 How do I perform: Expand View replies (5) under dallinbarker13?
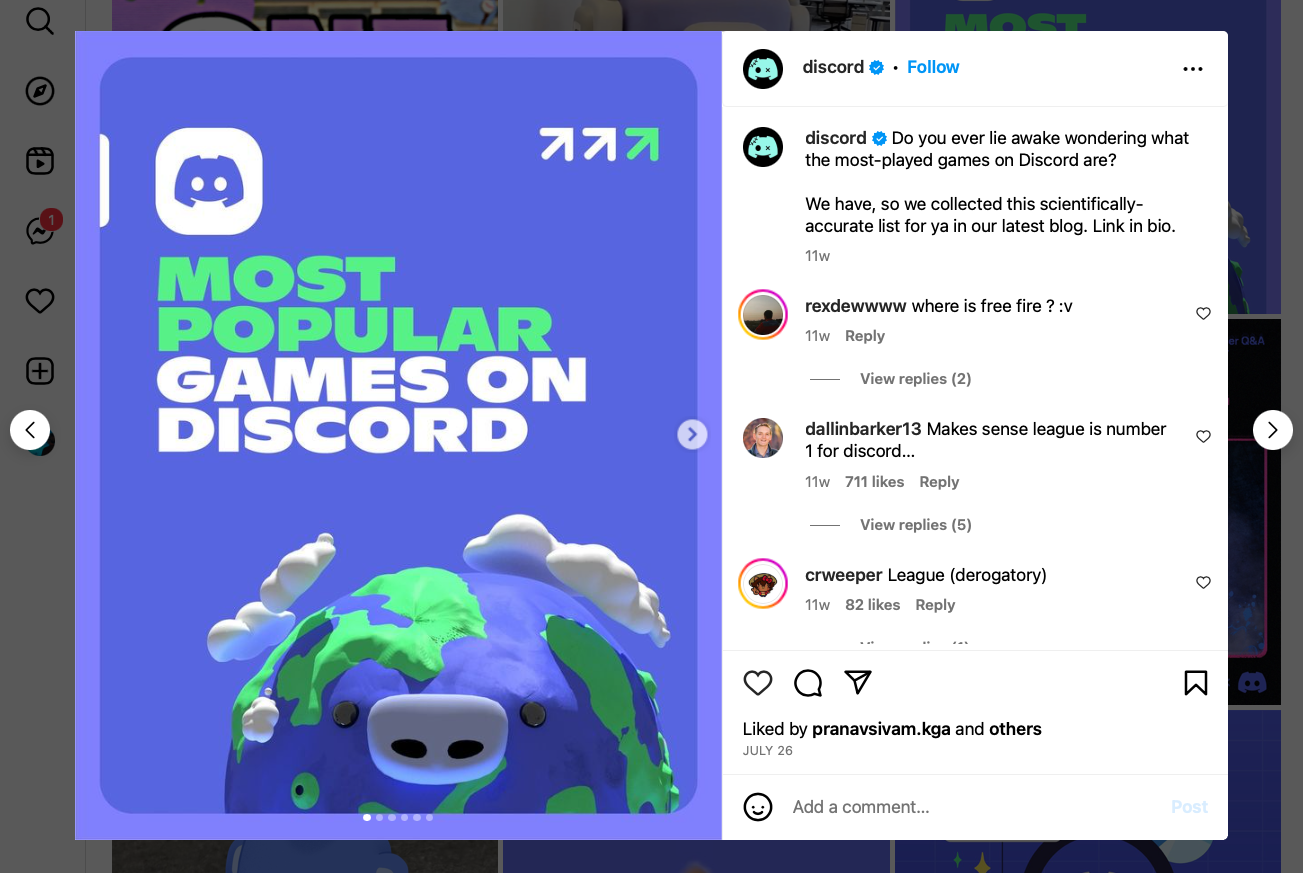point(915,525)
